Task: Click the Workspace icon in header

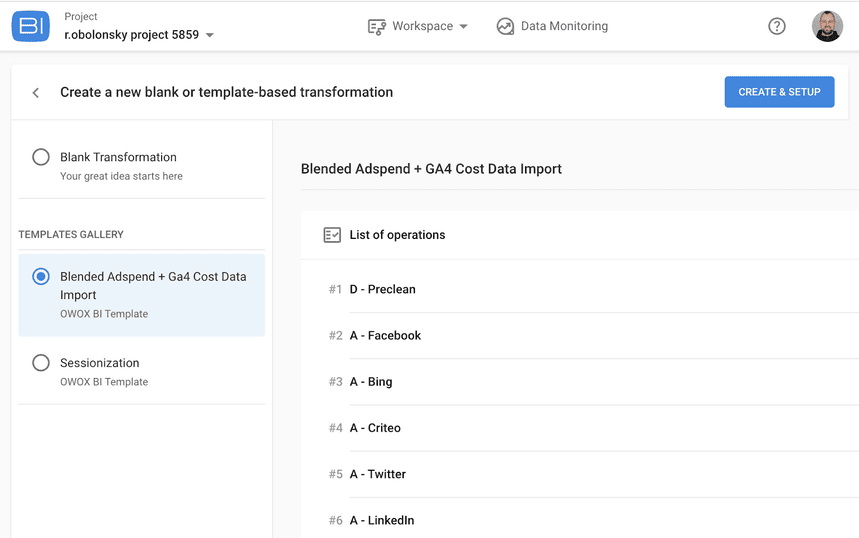Action: [377, 27]
